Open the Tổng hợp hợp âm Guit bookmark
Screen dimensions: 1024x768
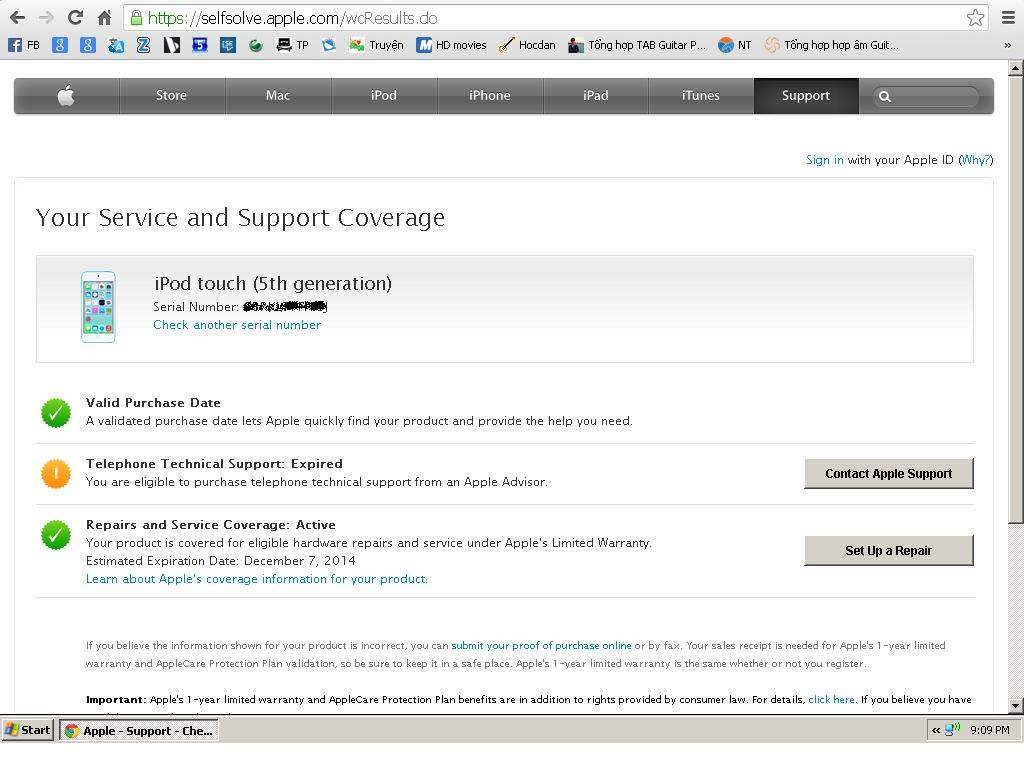tap(832, 45)
